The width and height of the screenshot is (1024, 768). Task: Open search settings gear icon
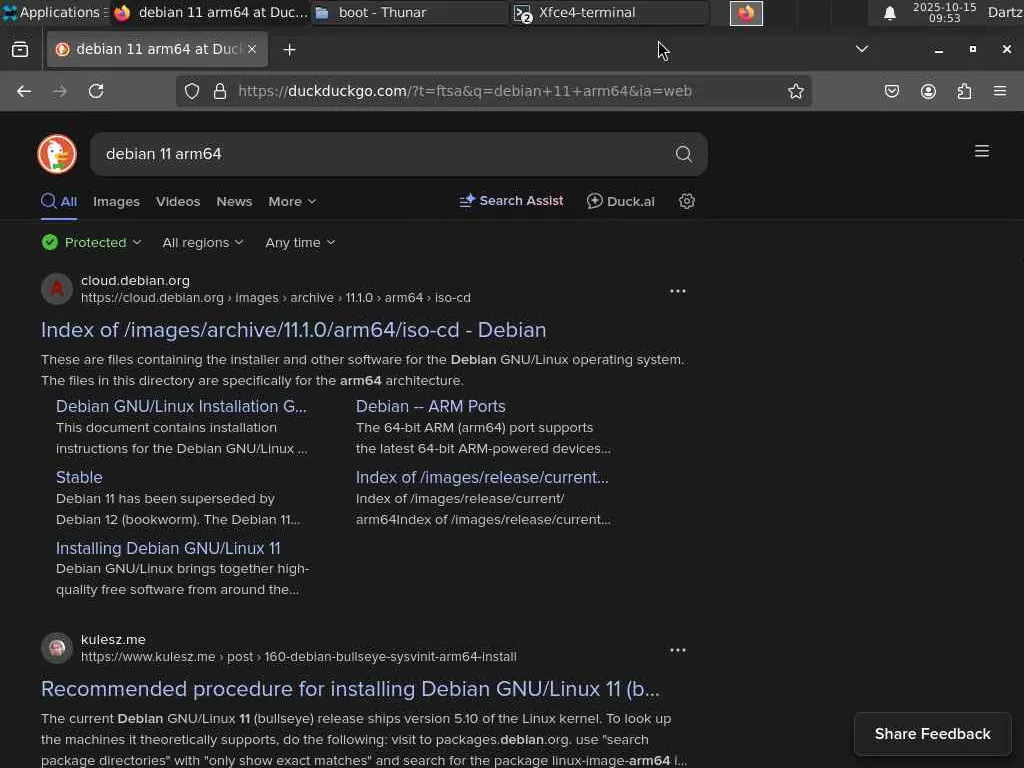(686, 201)
